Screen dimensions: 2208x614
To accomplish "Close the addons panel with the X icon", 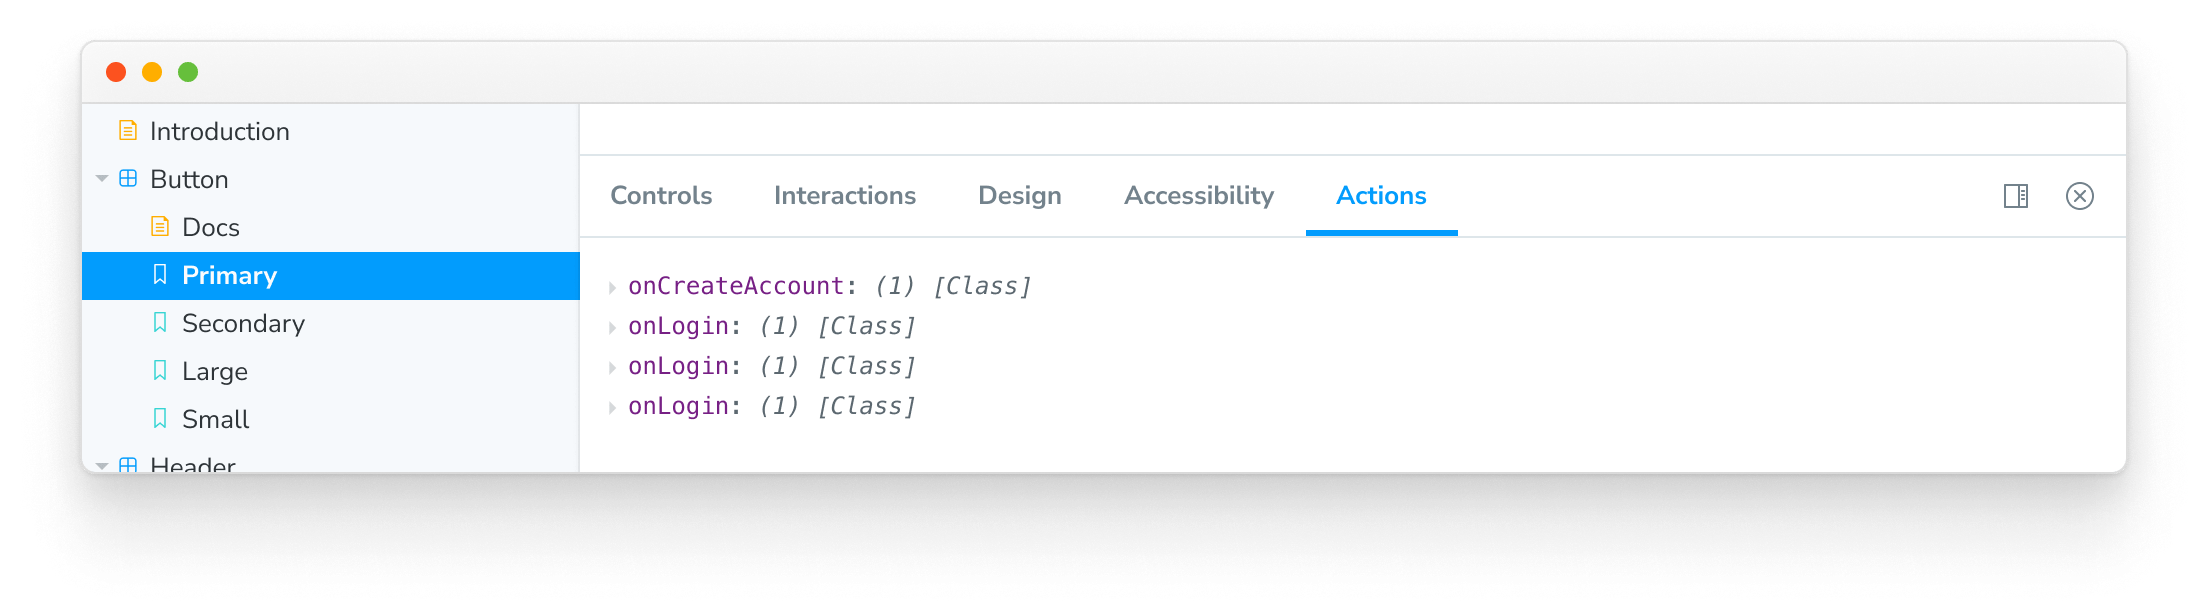I will [2081, 196].
